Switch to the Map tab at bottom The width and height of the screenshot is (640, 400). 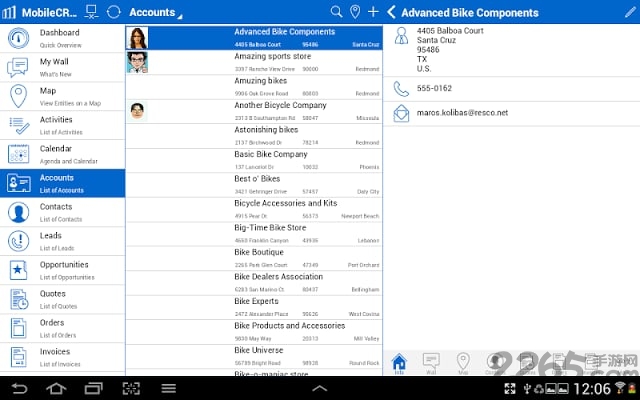click(463, 363)
